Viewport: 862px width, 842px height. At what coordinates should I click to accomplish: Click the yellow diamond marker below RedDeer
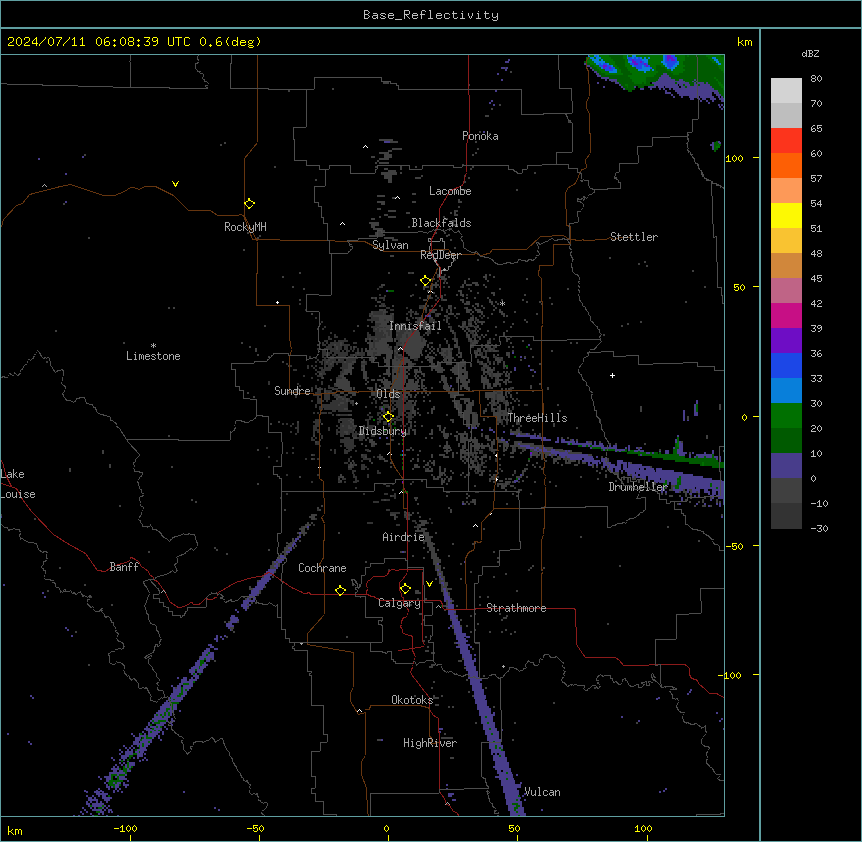pos(426,281)
